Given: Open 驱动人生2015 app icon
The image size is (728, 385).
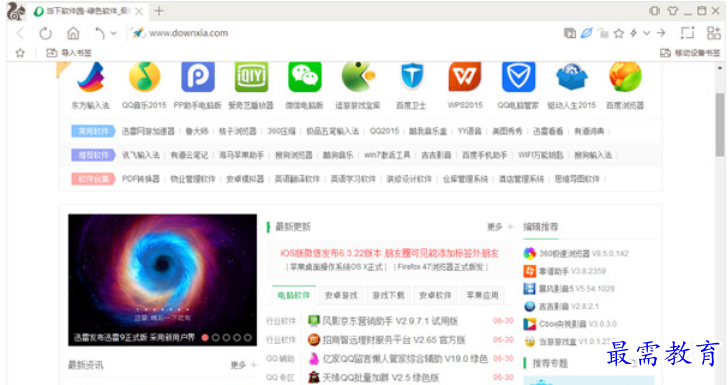Looking at the screenshot, I should pos(572,77).
